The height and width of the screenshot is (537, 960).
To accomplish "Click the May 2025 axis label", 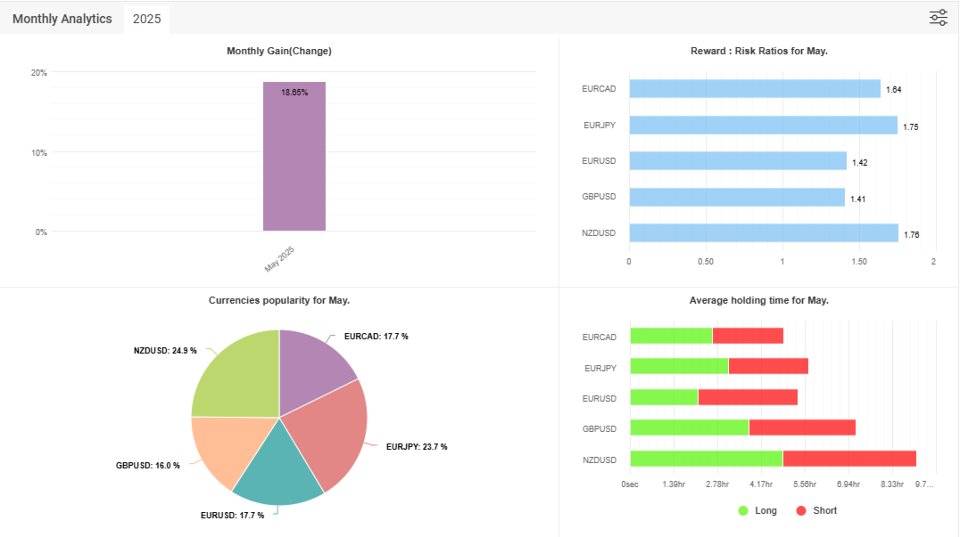I will coord(280,259).
